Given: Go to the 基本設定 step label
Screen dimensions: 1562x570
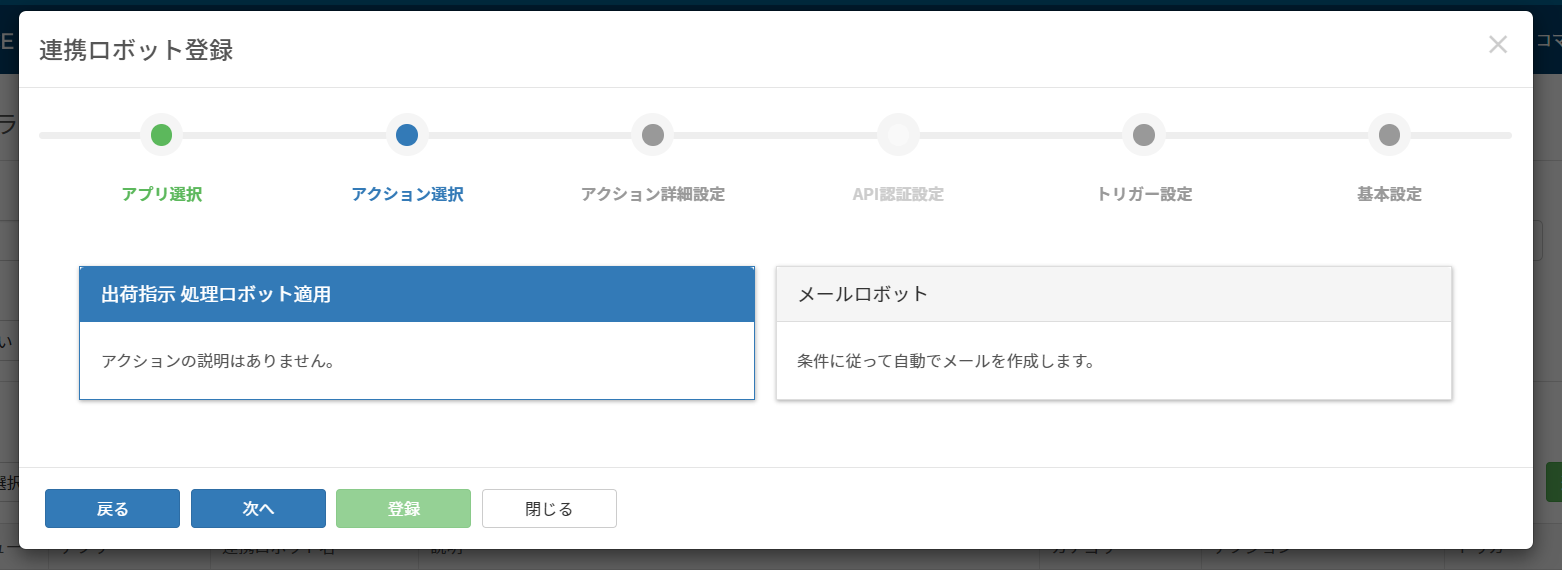Looking at the screenshot, I should 1389,194.
